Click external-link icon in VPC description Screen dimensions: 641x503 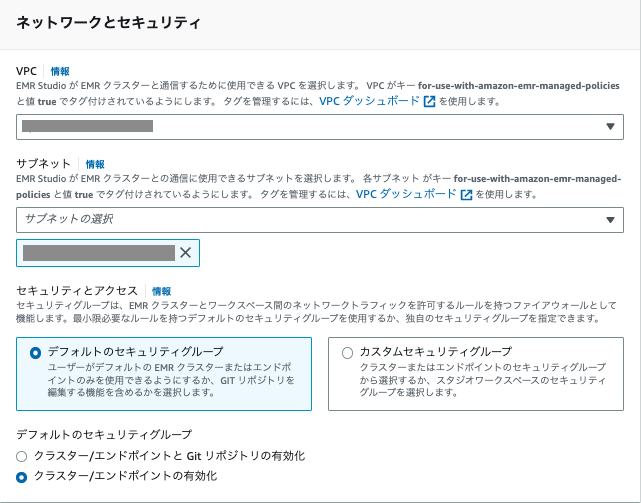pos(429,101)
